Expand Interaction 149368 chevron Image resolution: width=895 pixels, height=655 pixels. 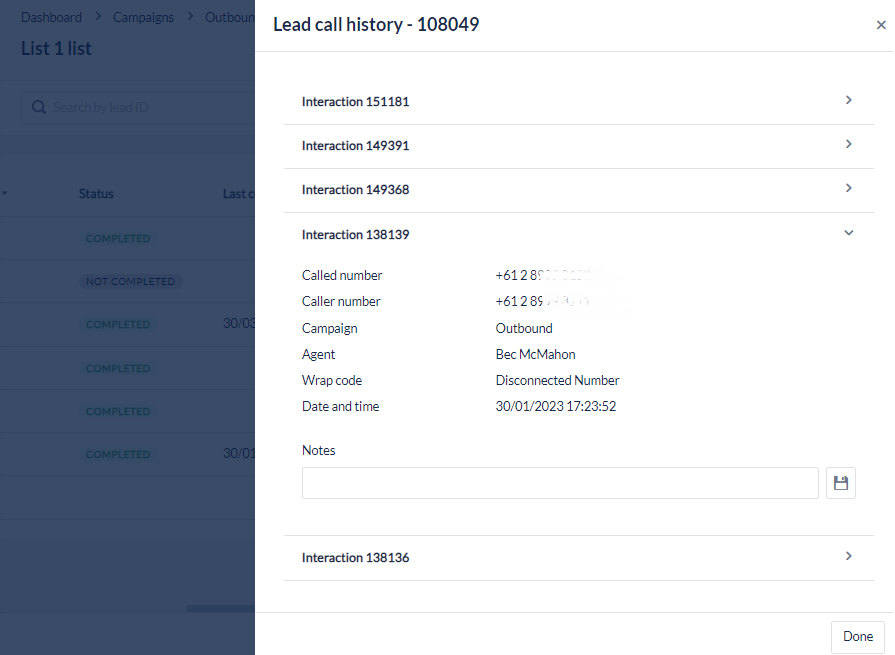848,188
